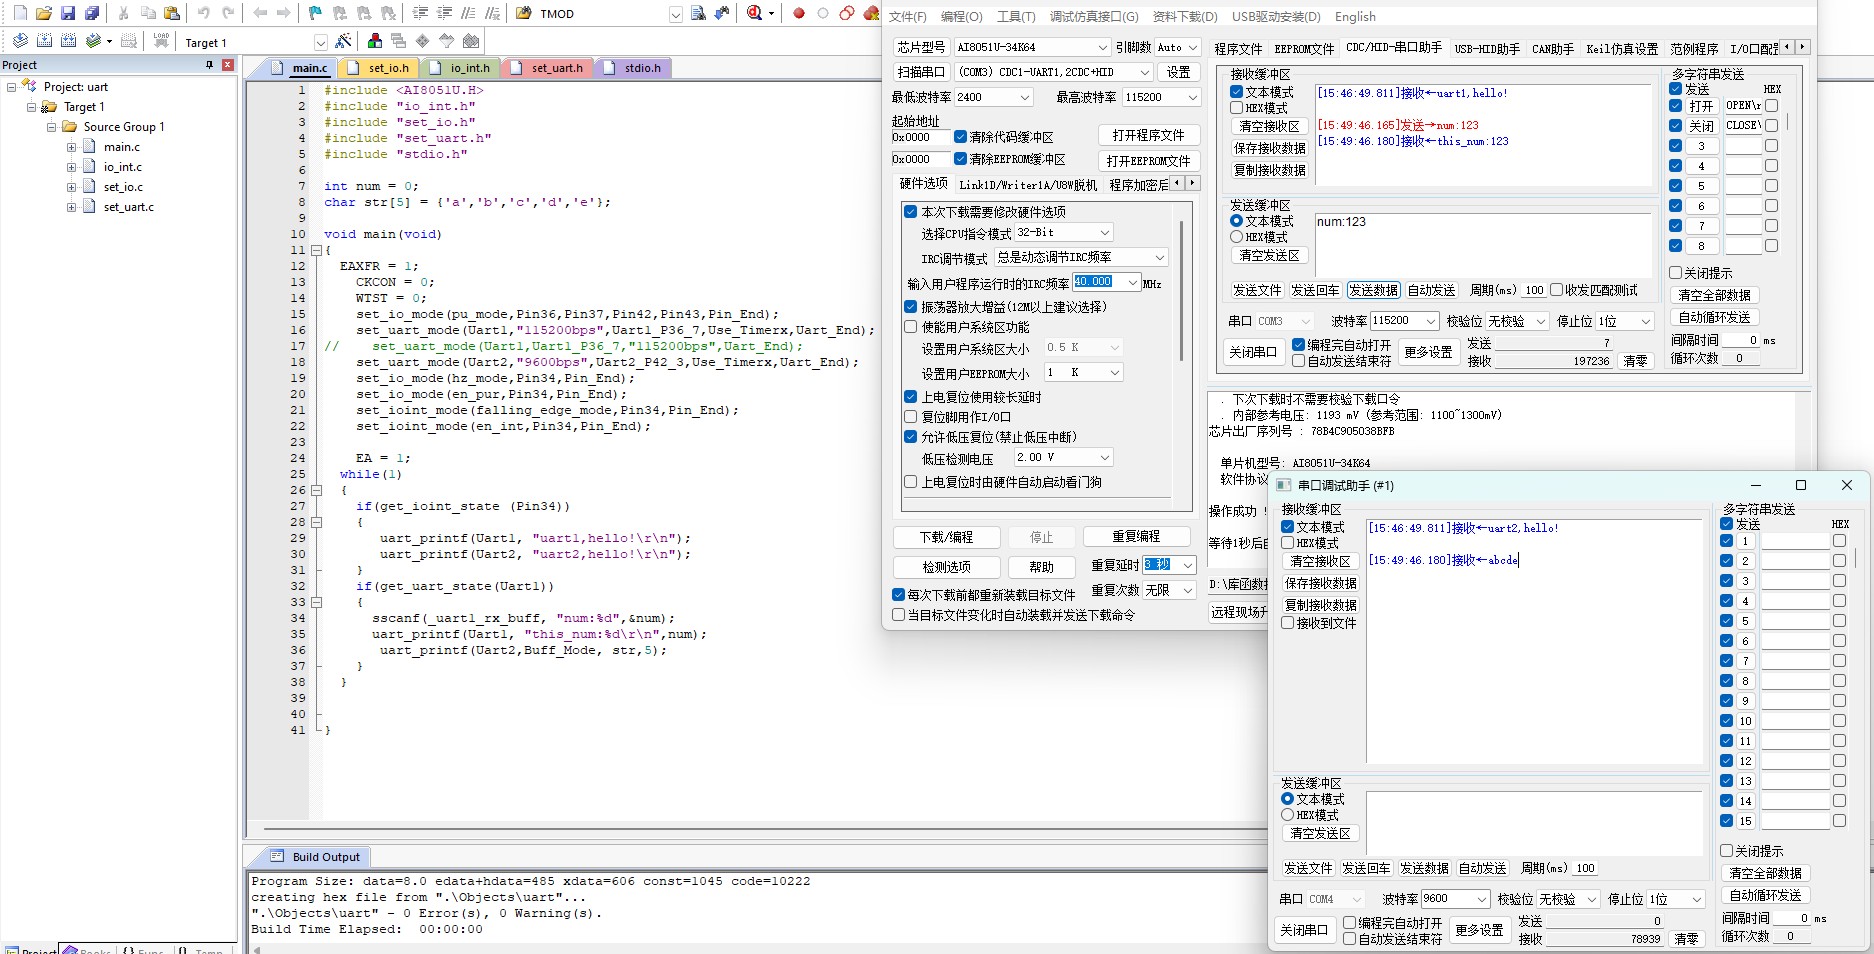Viewport: 1874px width, 954px height.
Task: Open the 文件(F) menu
Action: 908,17
